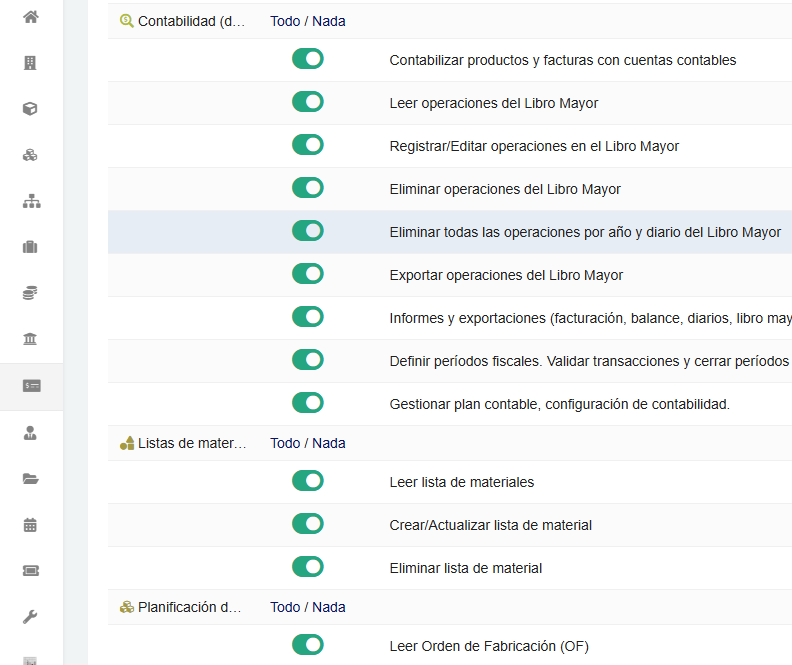This screenshot has height=665, width=792.
Task: Toggle Contabilizar productos y facturas permission
Action: pyautogui.click(x=308, y=59)
